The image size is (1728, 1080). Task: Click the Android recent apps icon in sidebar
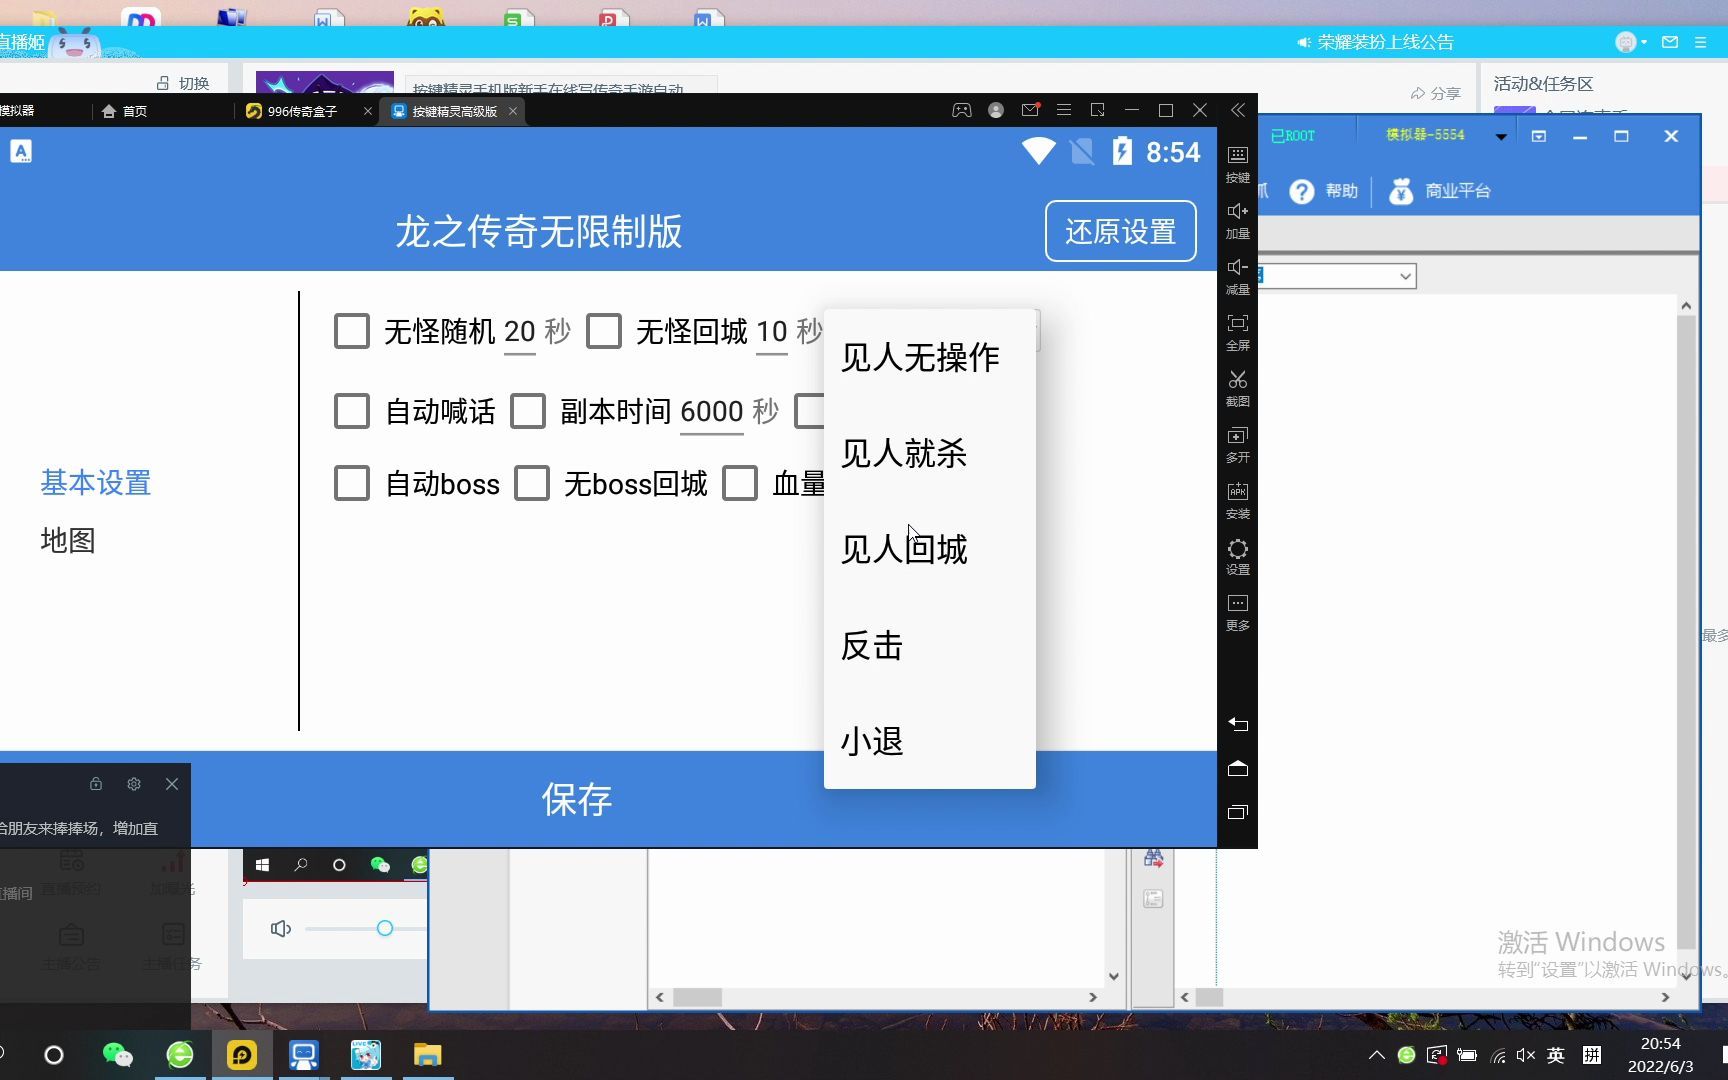click(1237, 812)
